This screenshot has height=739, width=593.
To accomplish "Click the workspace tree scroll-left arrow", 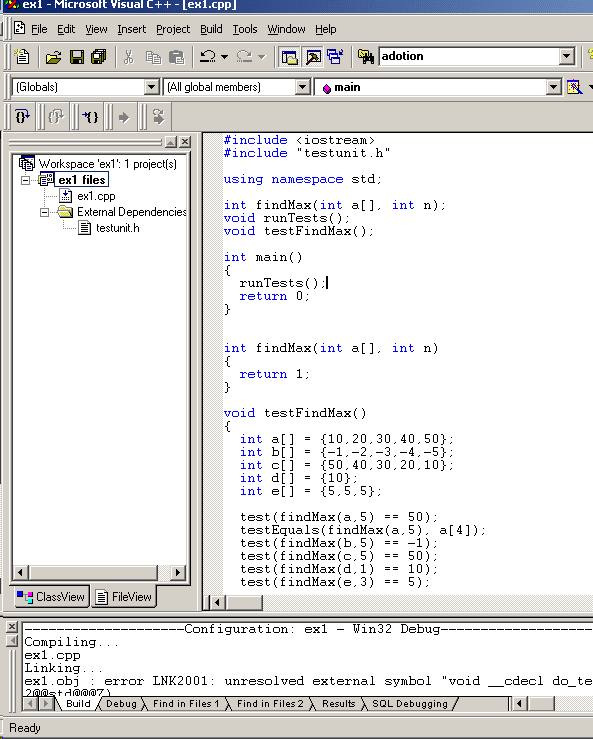I will pos(20,573).
